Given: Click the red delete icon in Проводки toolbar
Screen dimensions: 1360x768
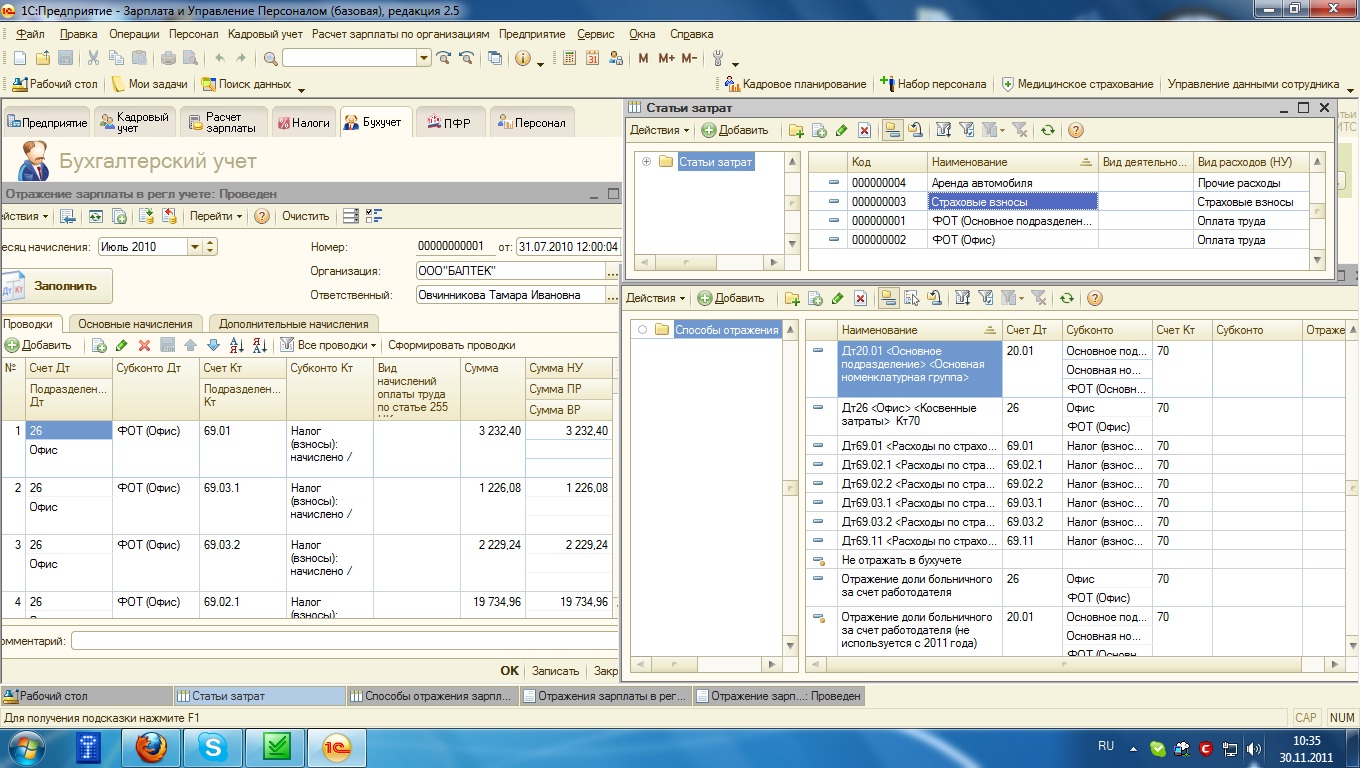Looking at the screenshot, I should 144,345.
